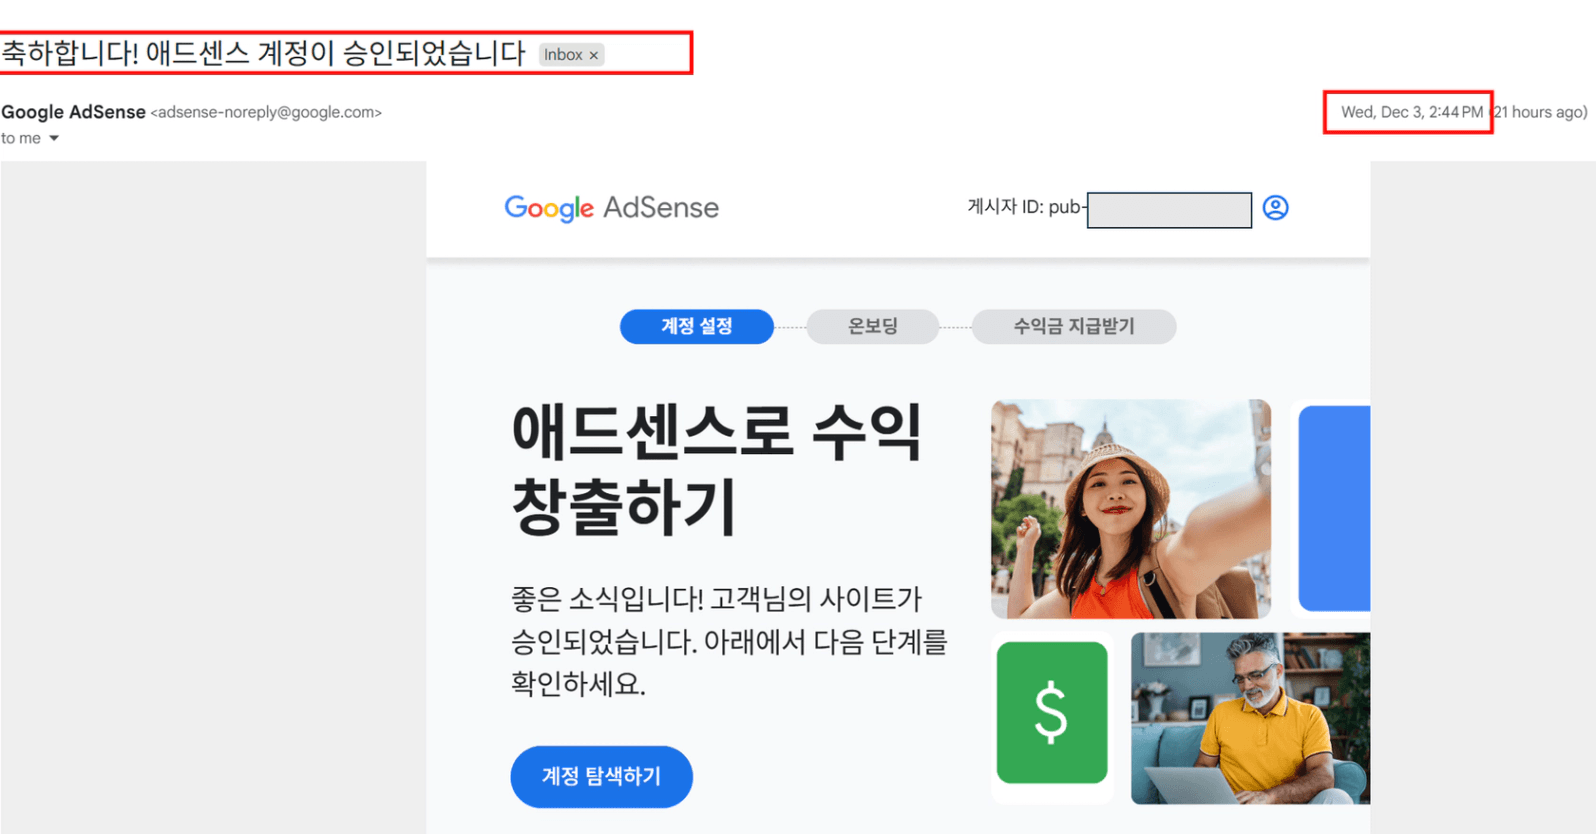The height and width of the screenshot is (834, 1596).
Task: Click the email subject line 축하합니다
Action: (x=264, y=53)
